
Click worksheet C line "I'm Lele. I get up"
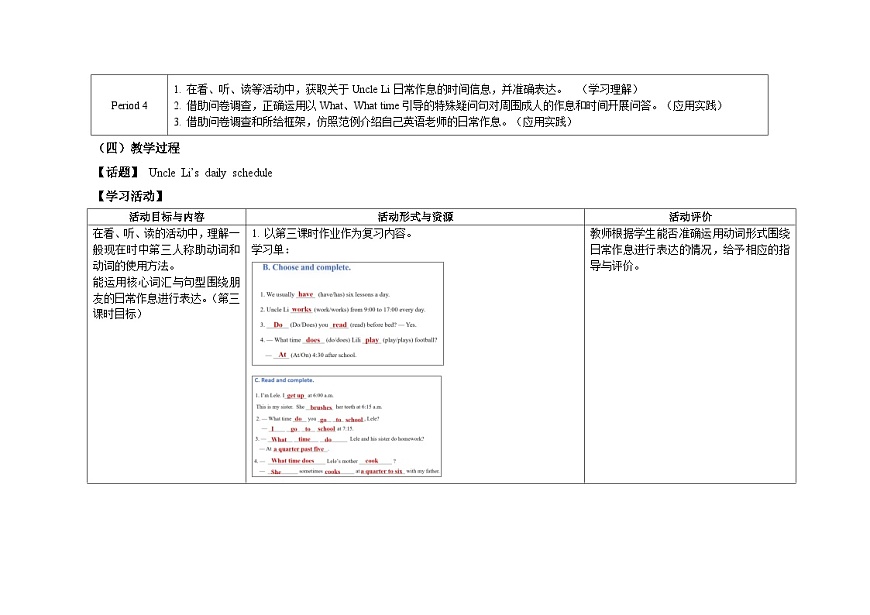[x=294, y=395]
